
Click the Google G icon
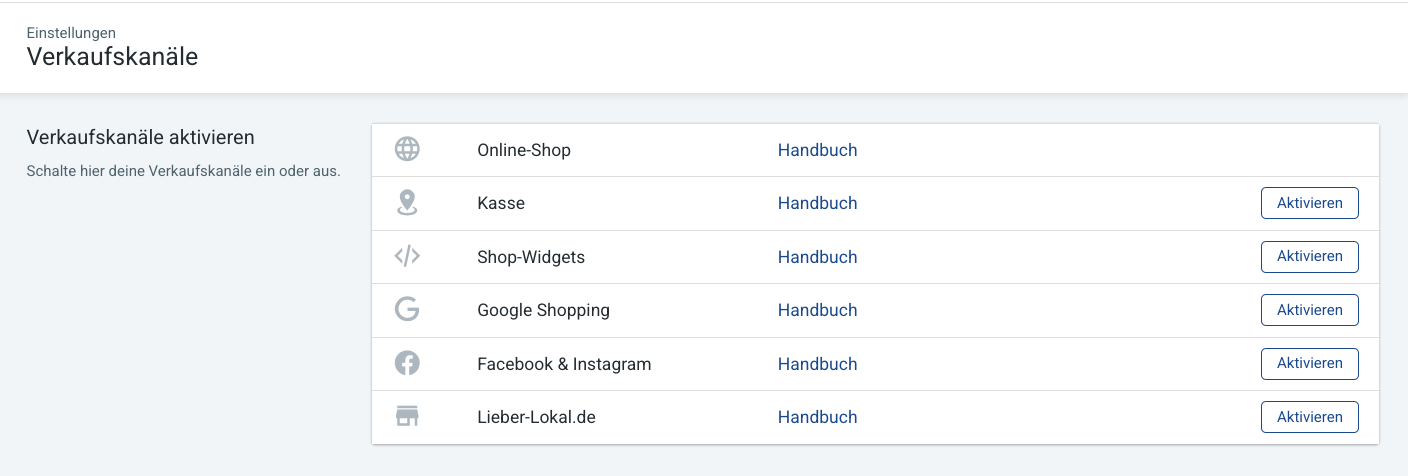(407, 310)
